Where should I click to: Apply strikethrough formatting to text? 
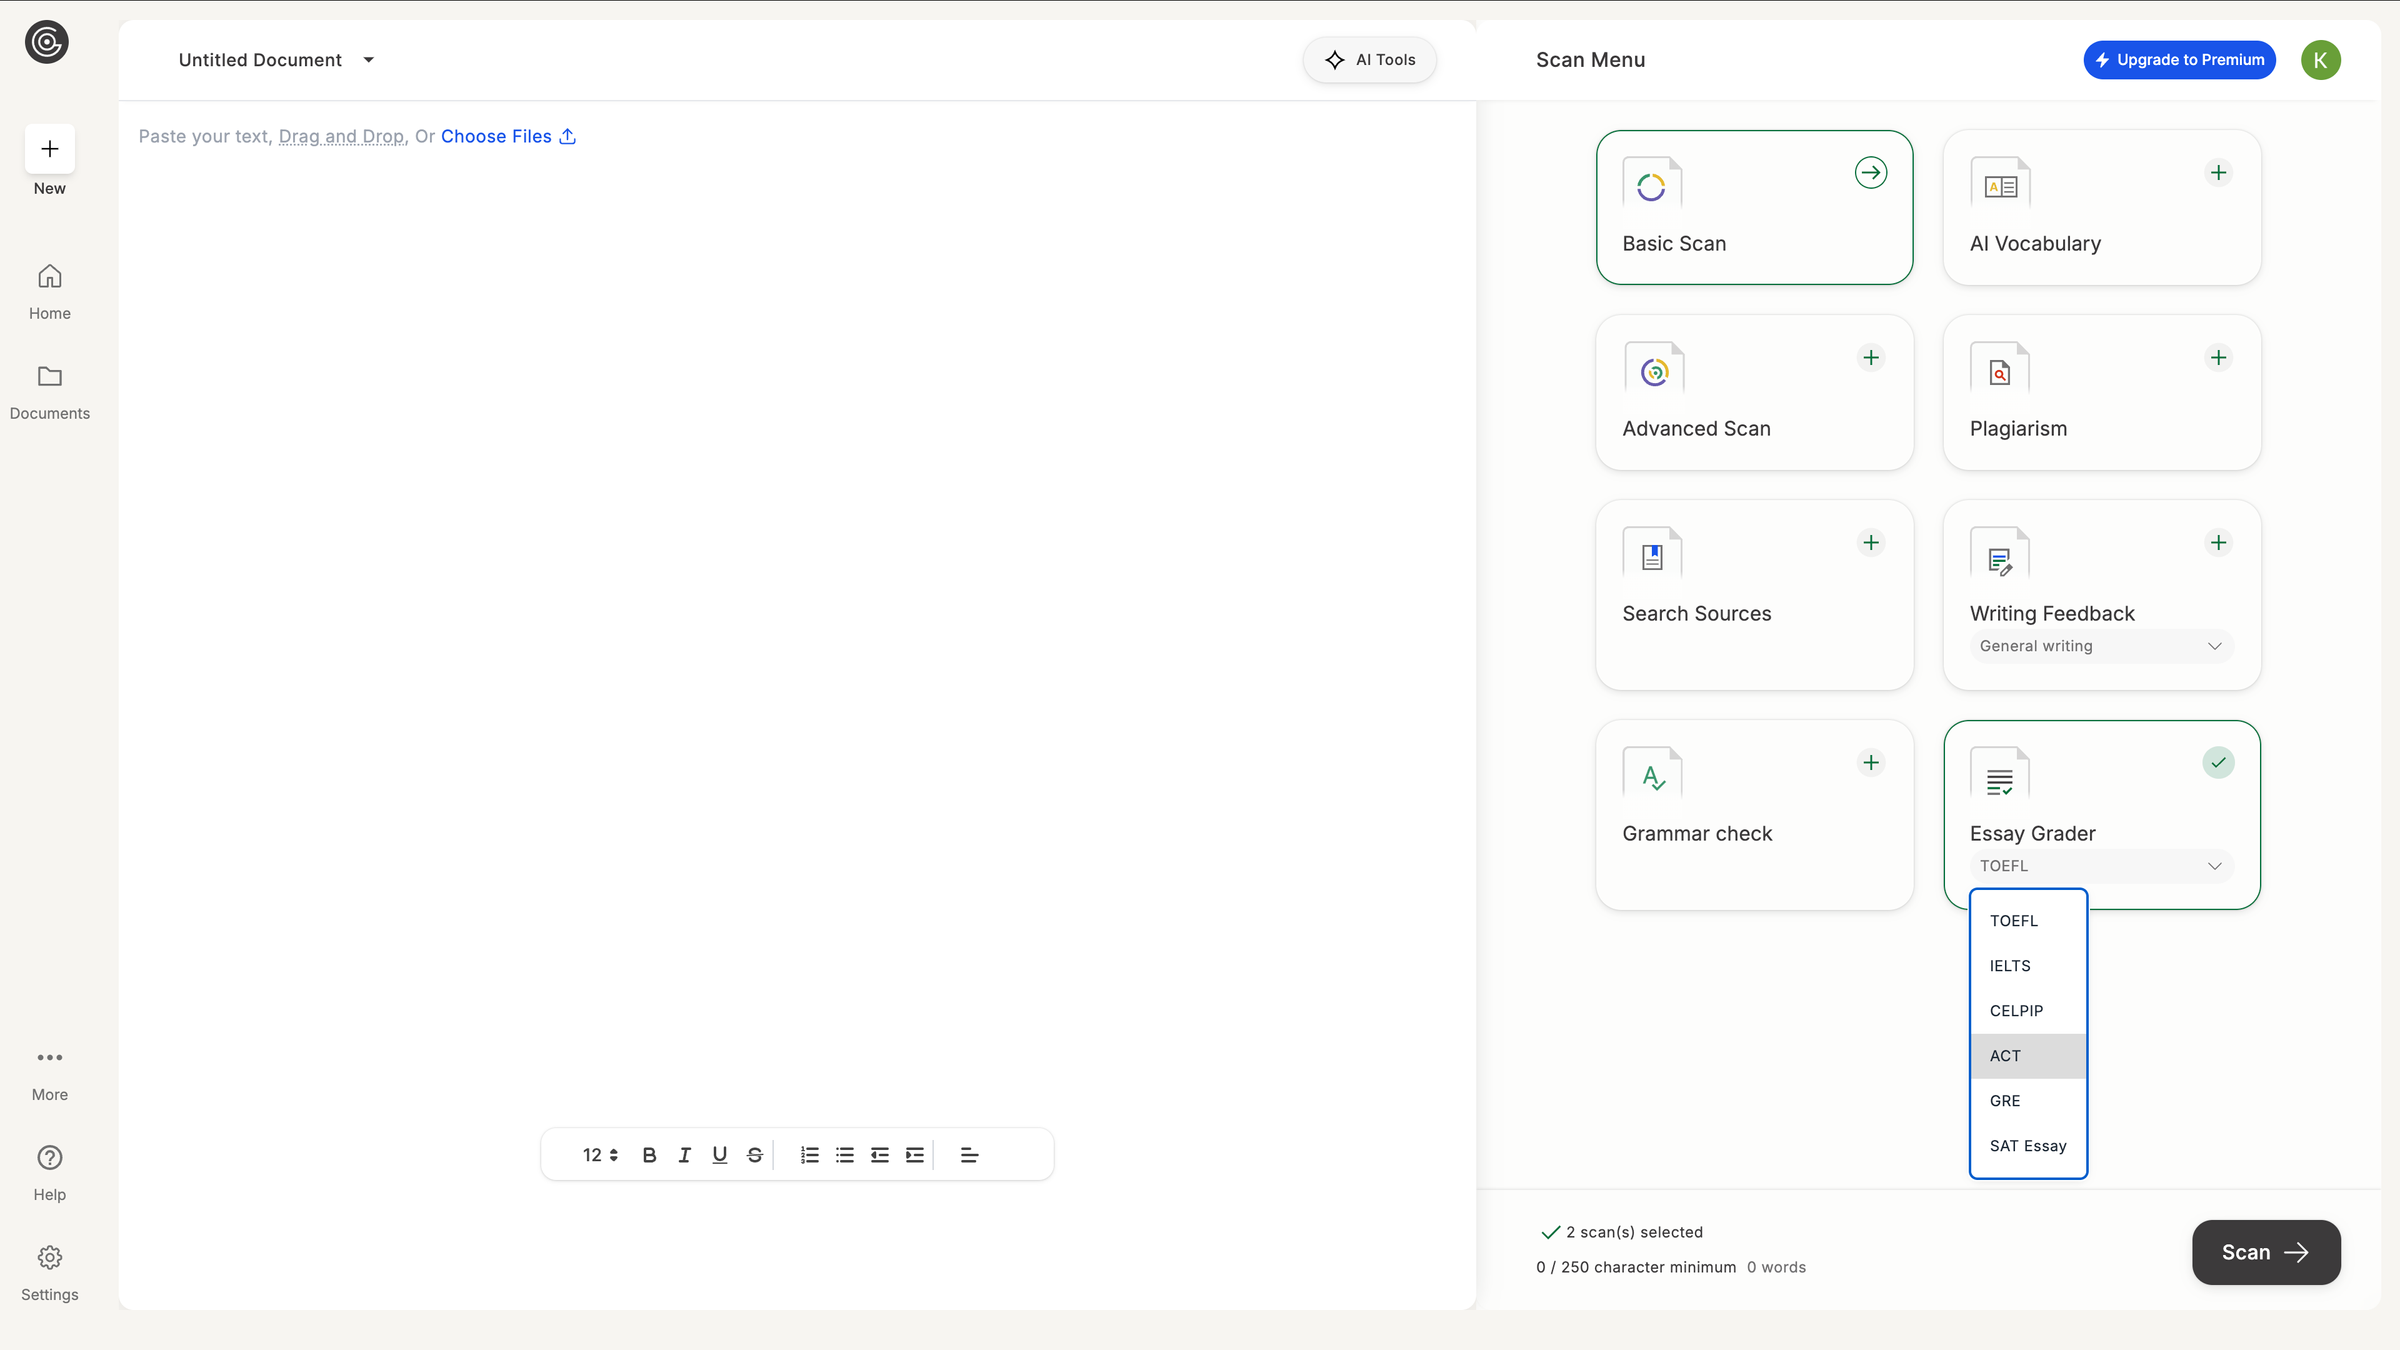pos(754,1154)
